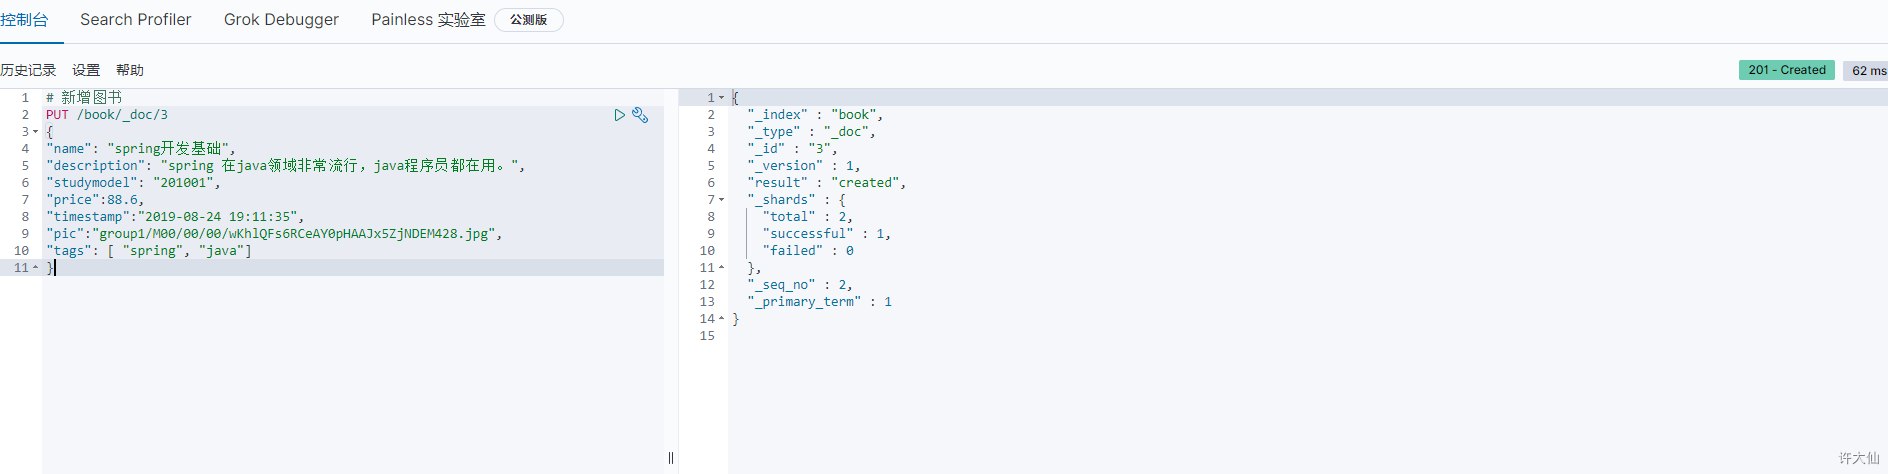Collapse _shards fold arrow at response line 7
Image resolution: width=1888 pixels, height=474 pixels.
pos(721,200)
